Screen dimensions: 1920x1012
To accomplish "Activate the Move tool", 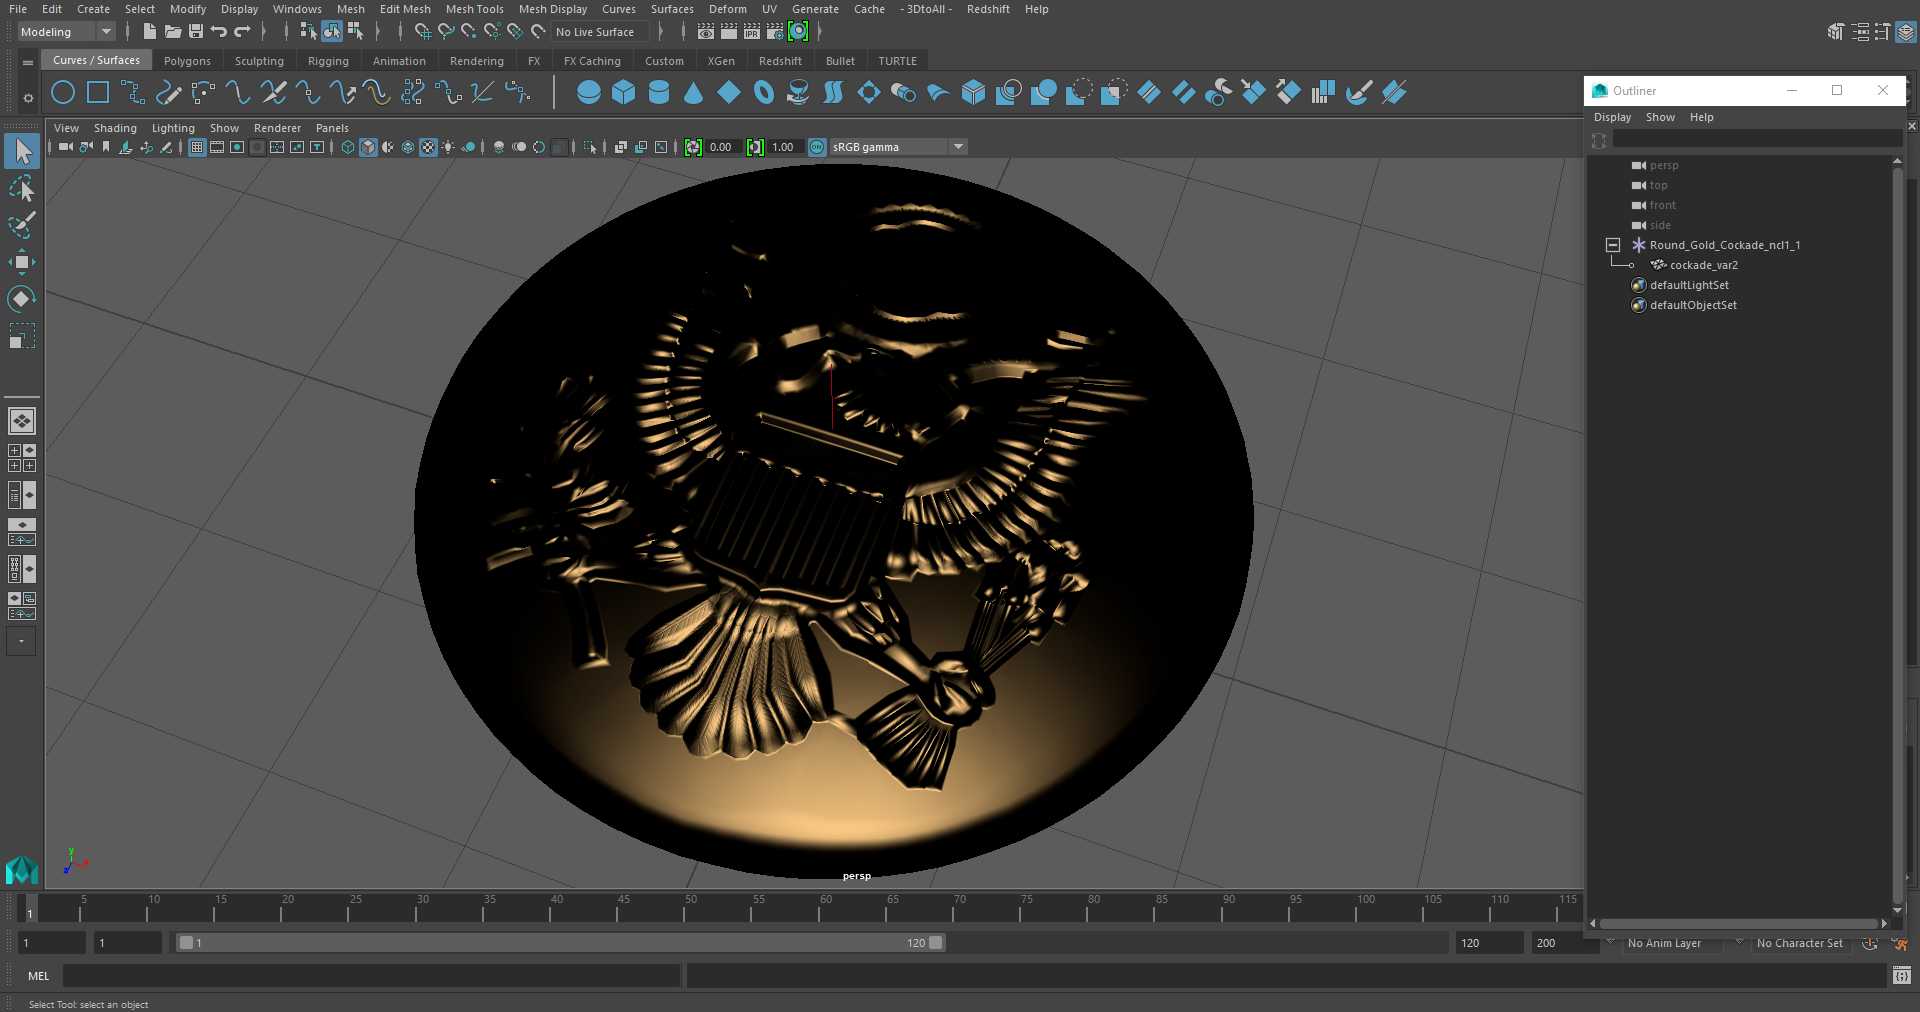I will click(x=21, y=262).
